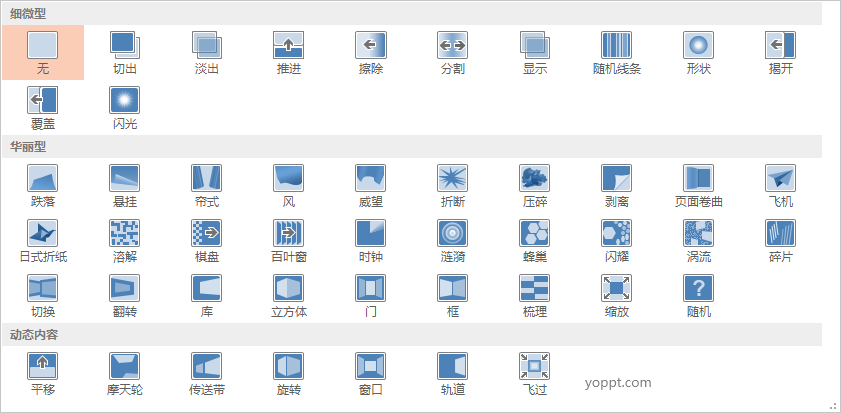Choose the 闪光 flash transition
This screenshot has width=841, height=413.
tap(125, 107)
